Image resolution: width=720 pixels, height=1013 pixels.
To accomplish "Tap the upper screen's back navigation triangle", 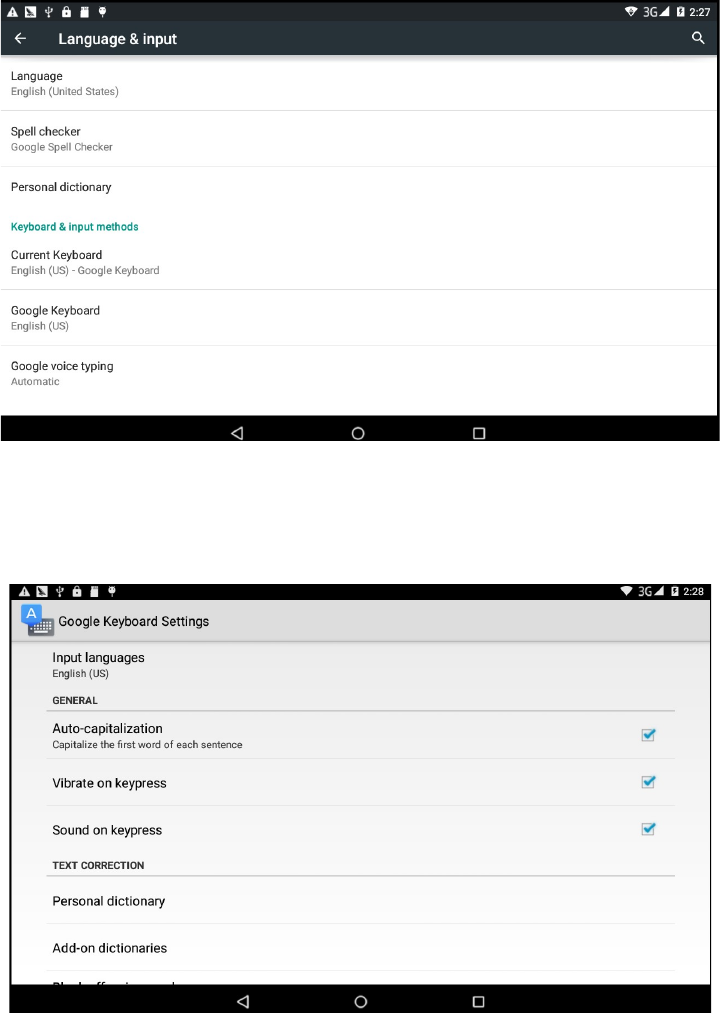I will tap(237, 433).
